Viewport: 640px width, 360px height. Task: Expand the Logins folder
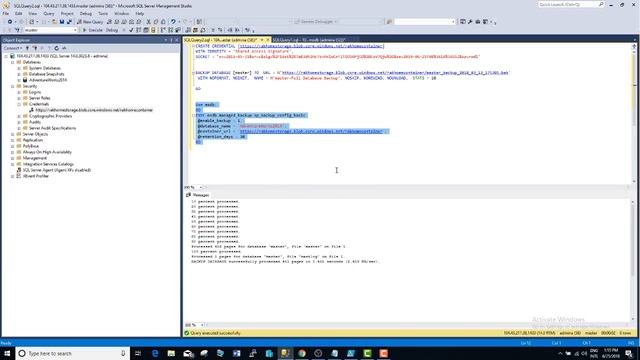[19, 92]
